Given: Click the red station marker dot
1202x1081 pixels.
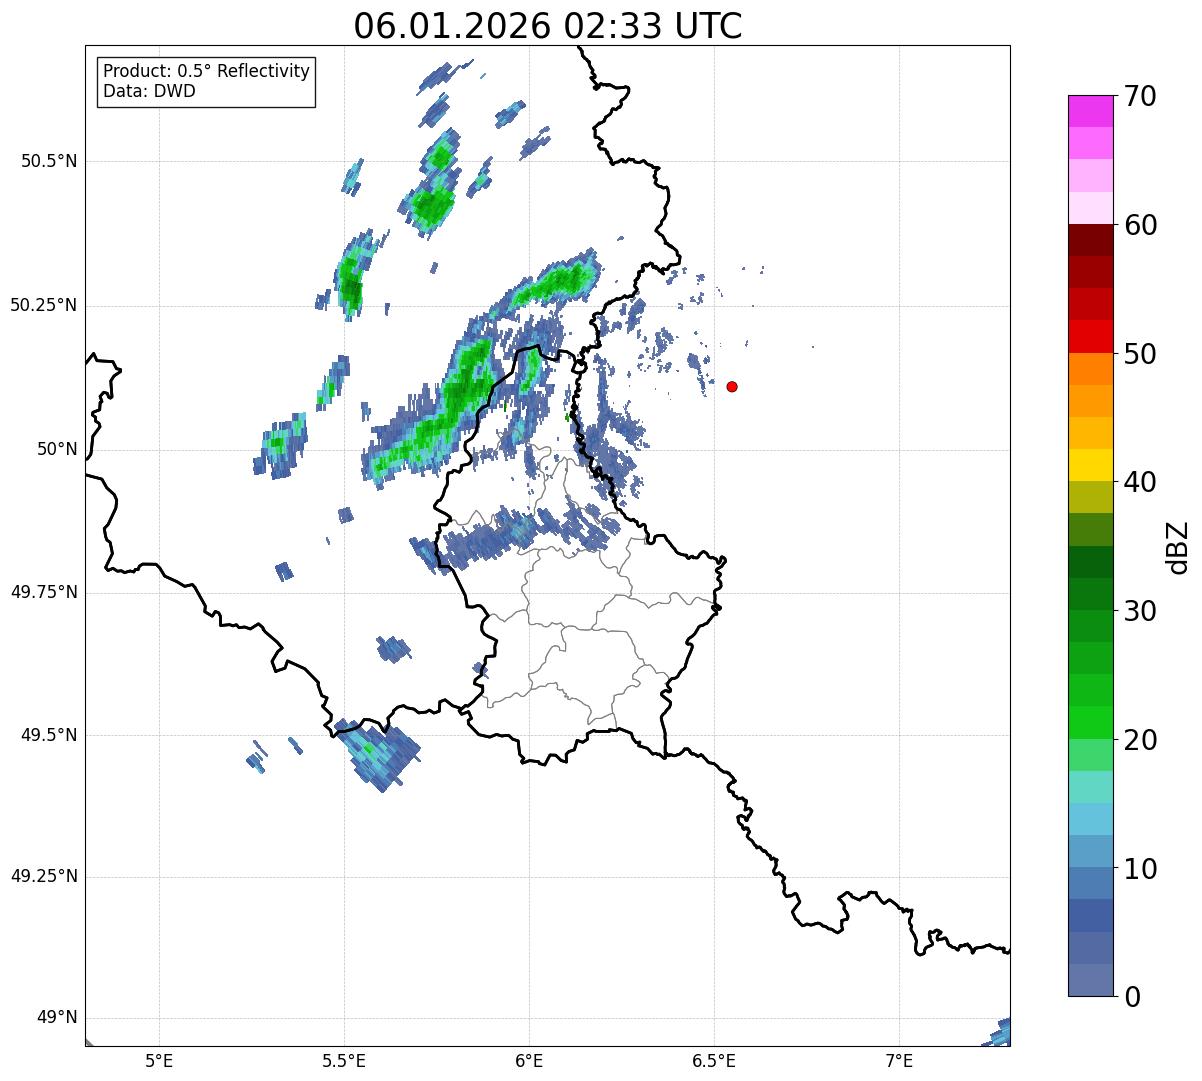Looking at the screenshot, I should point(732,386).
